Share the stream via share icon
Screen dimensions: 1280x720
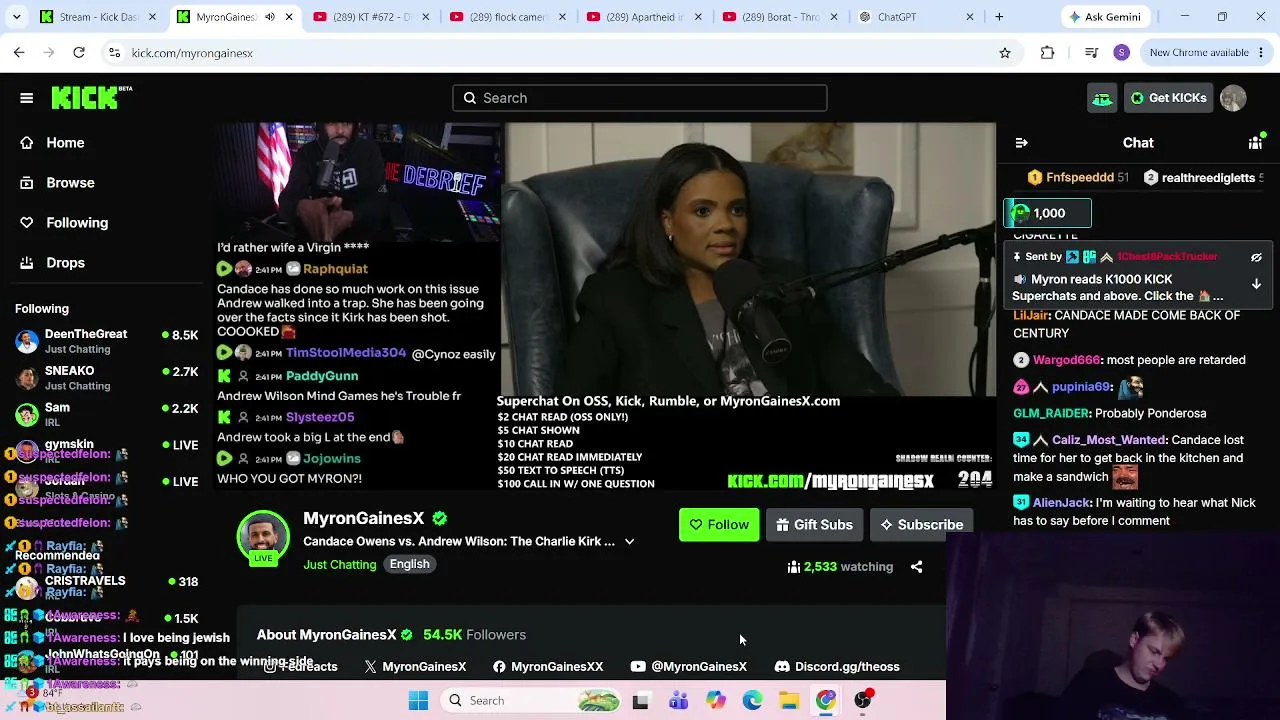tap(916, 567)
